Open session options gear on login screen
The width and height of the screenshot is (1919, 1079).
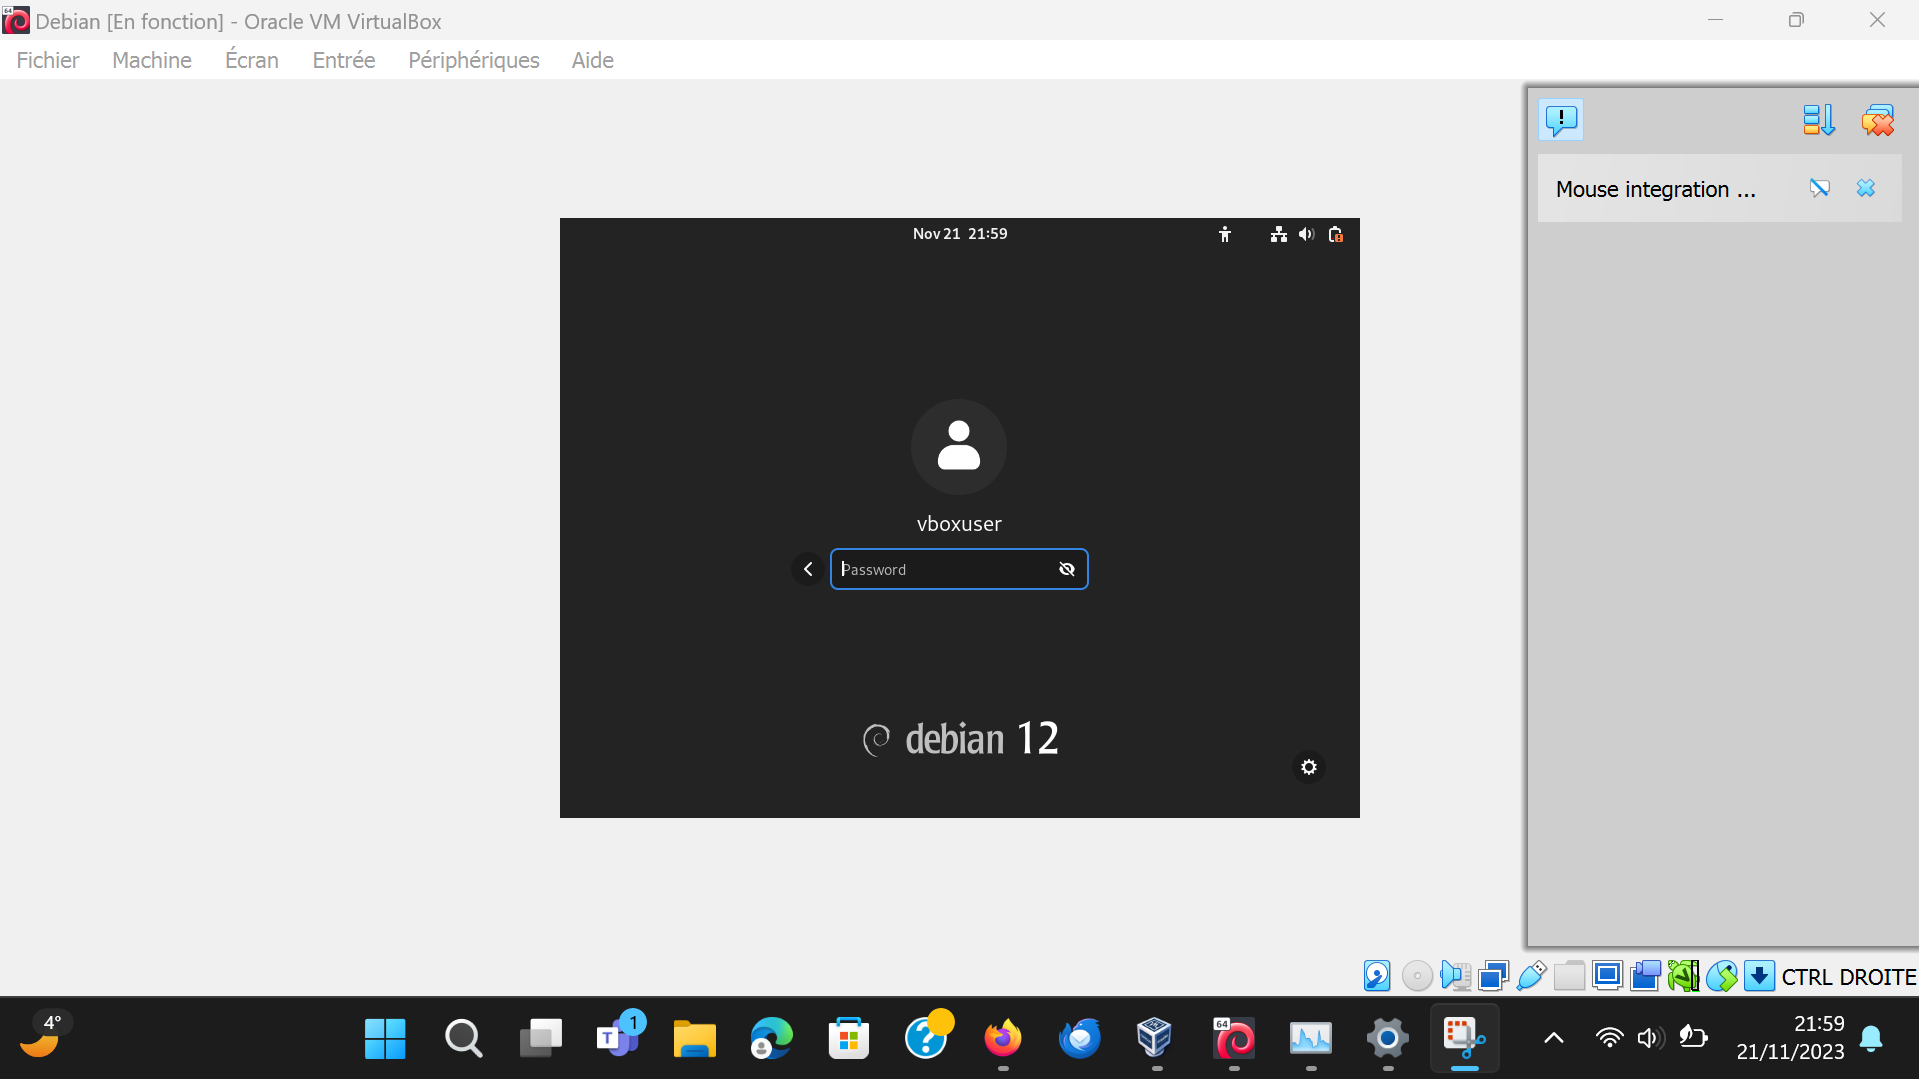[1309, 767]
